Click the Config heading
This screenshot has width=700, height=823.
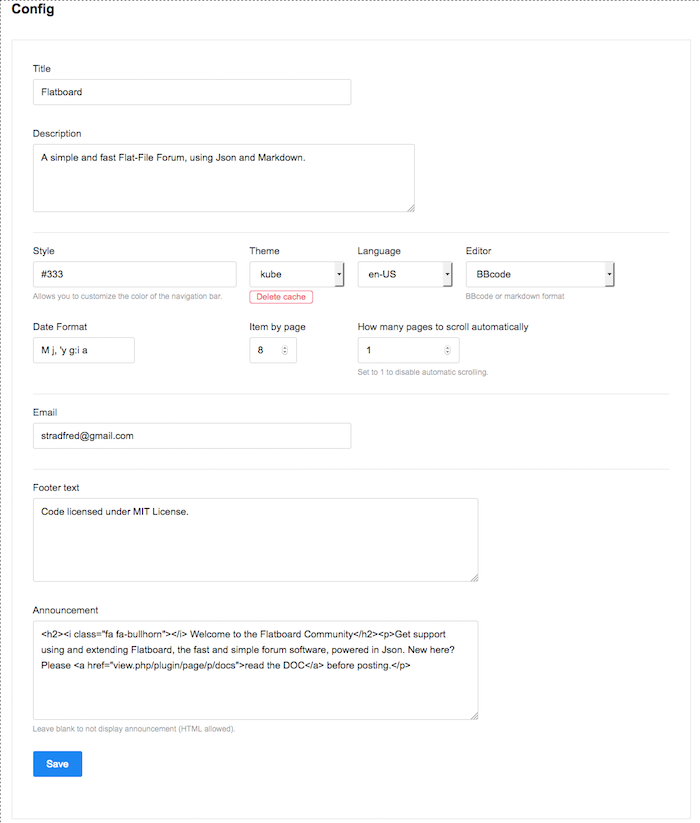(x=33, y=9)
